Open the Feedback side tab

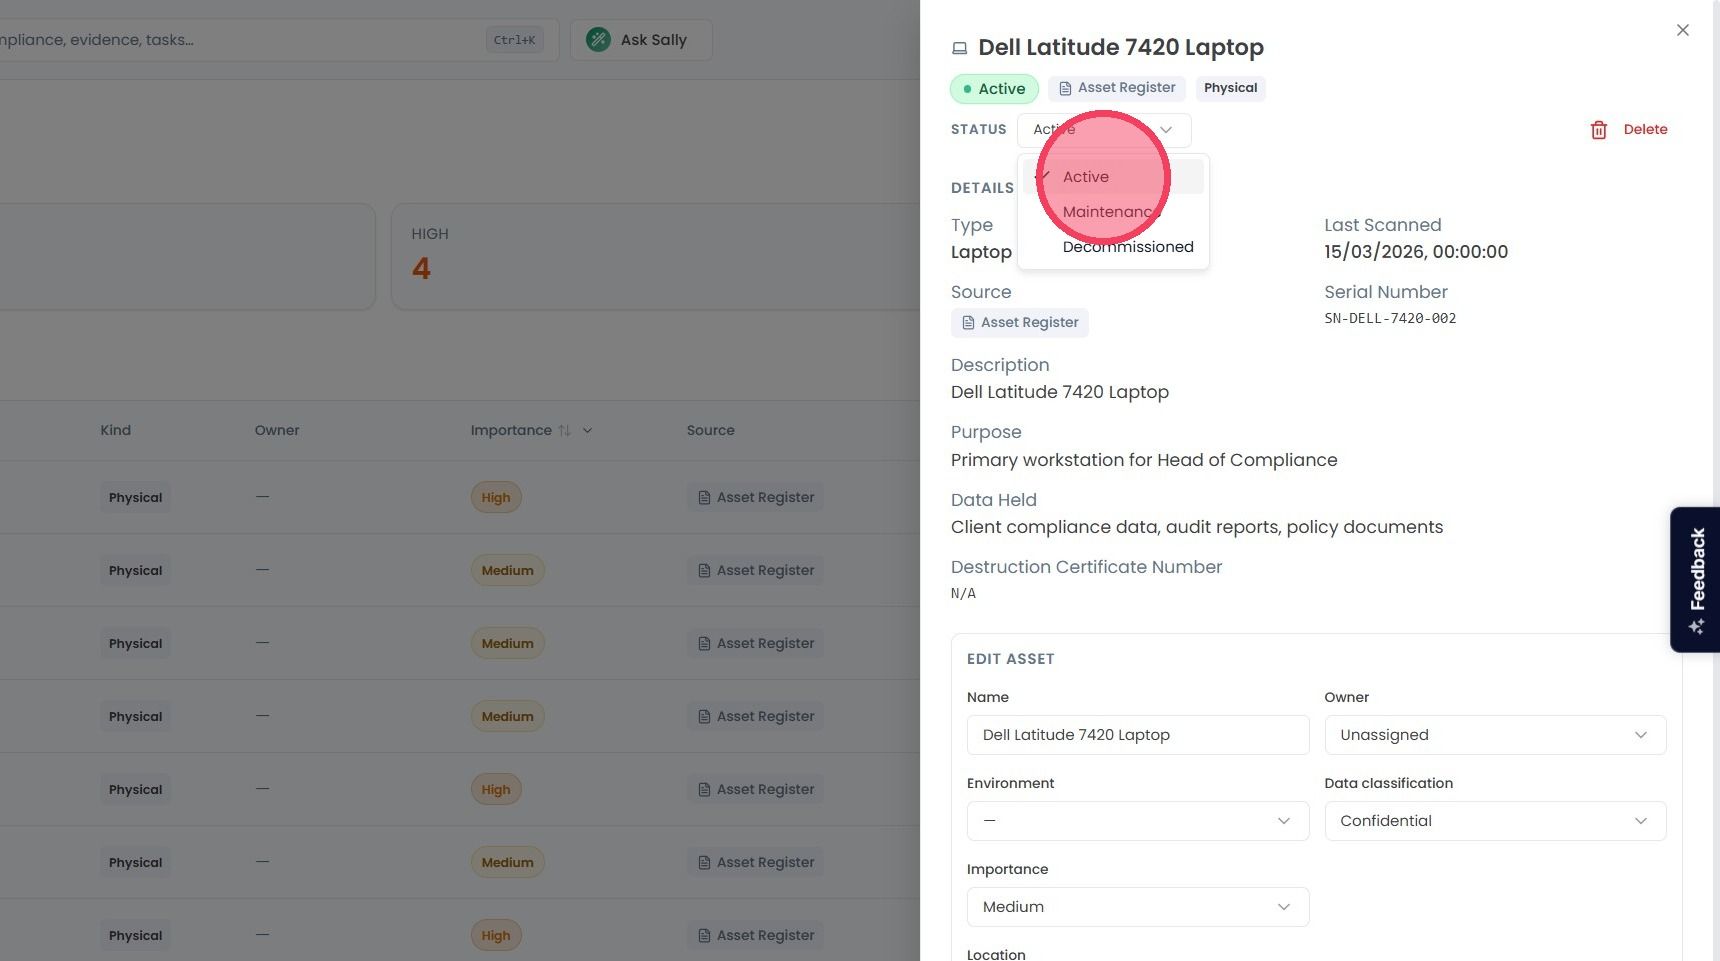point(1696,580)
